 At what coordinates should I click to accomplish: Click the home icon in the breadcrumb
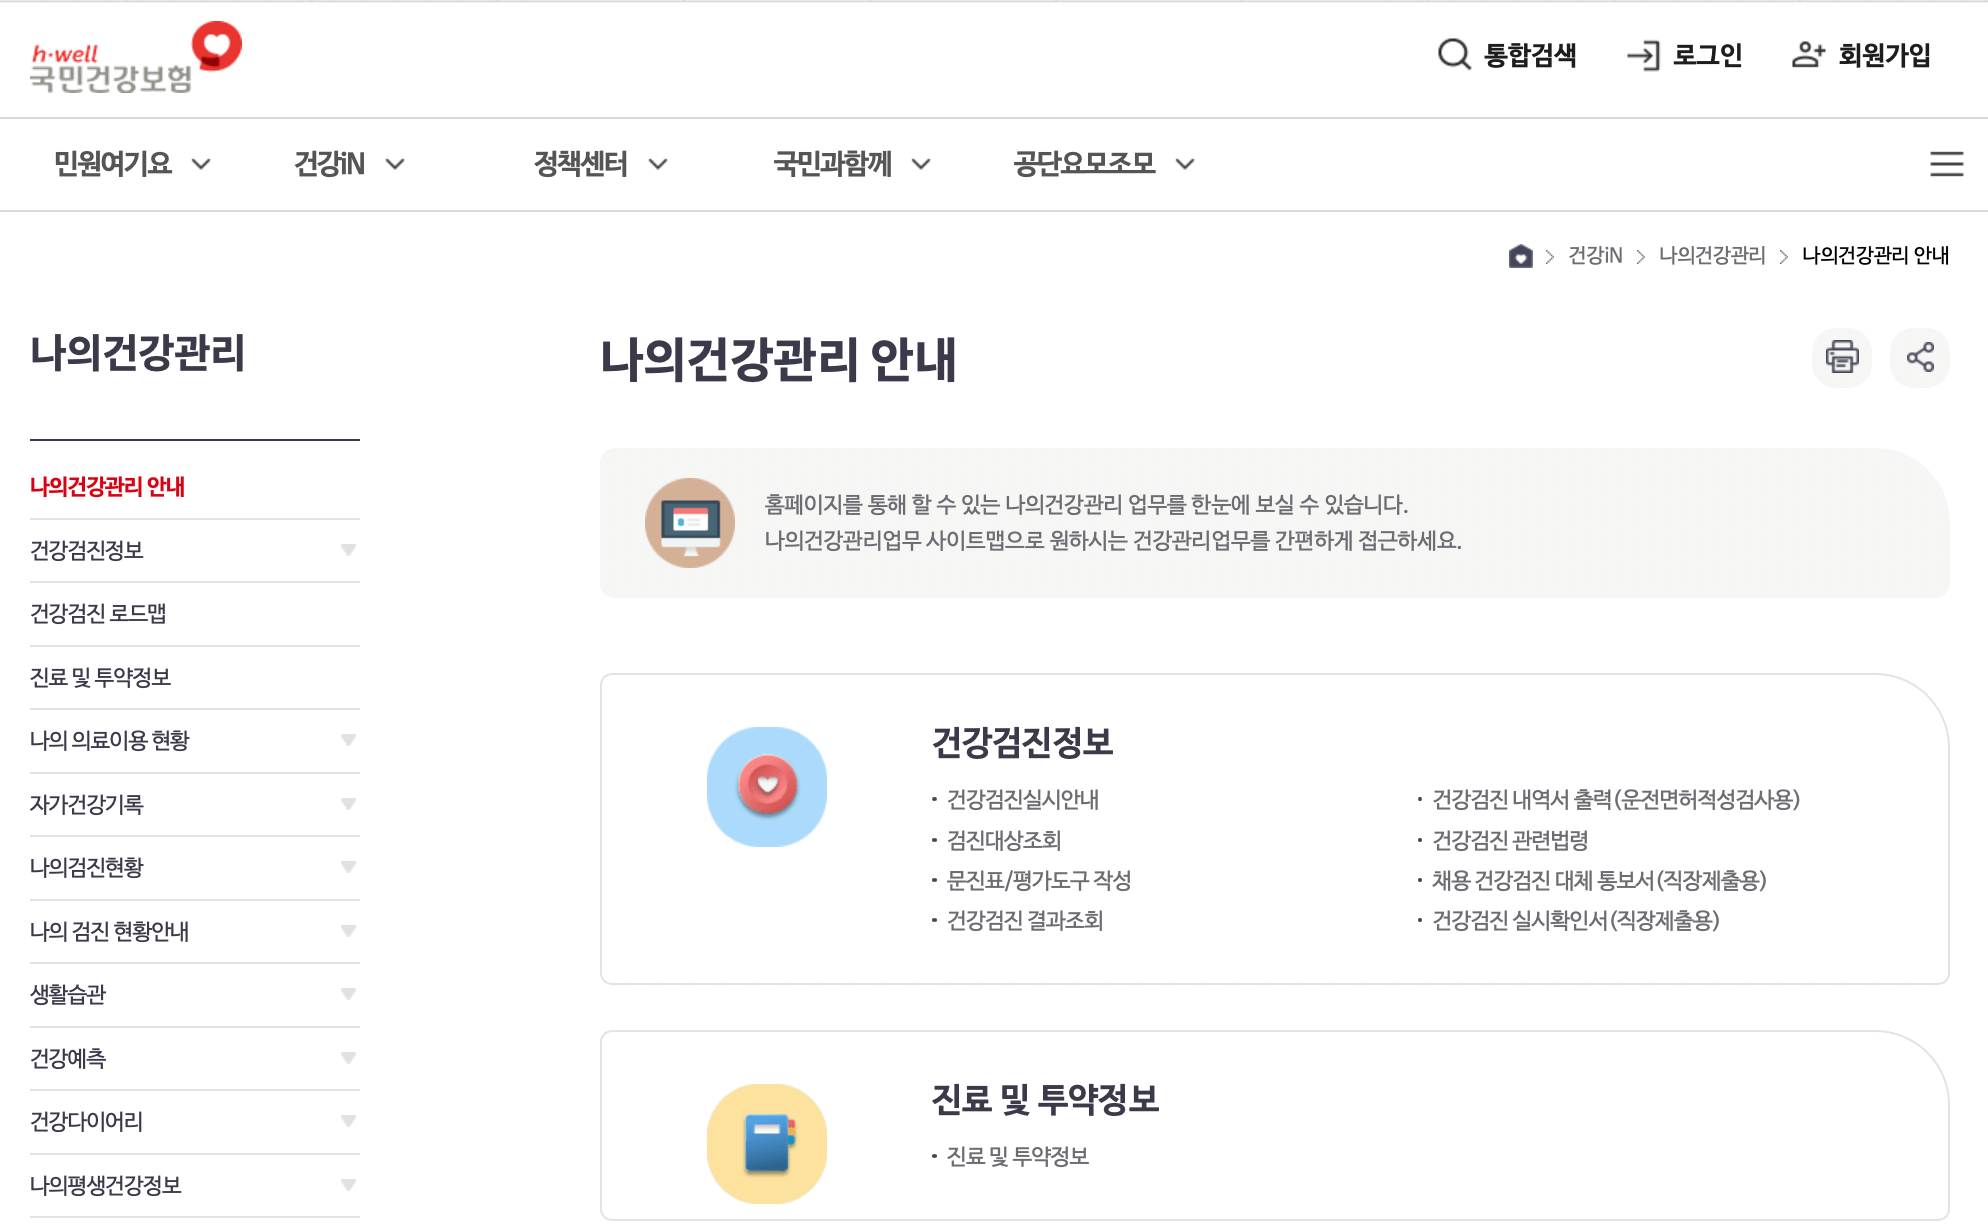coord(1520,256)
